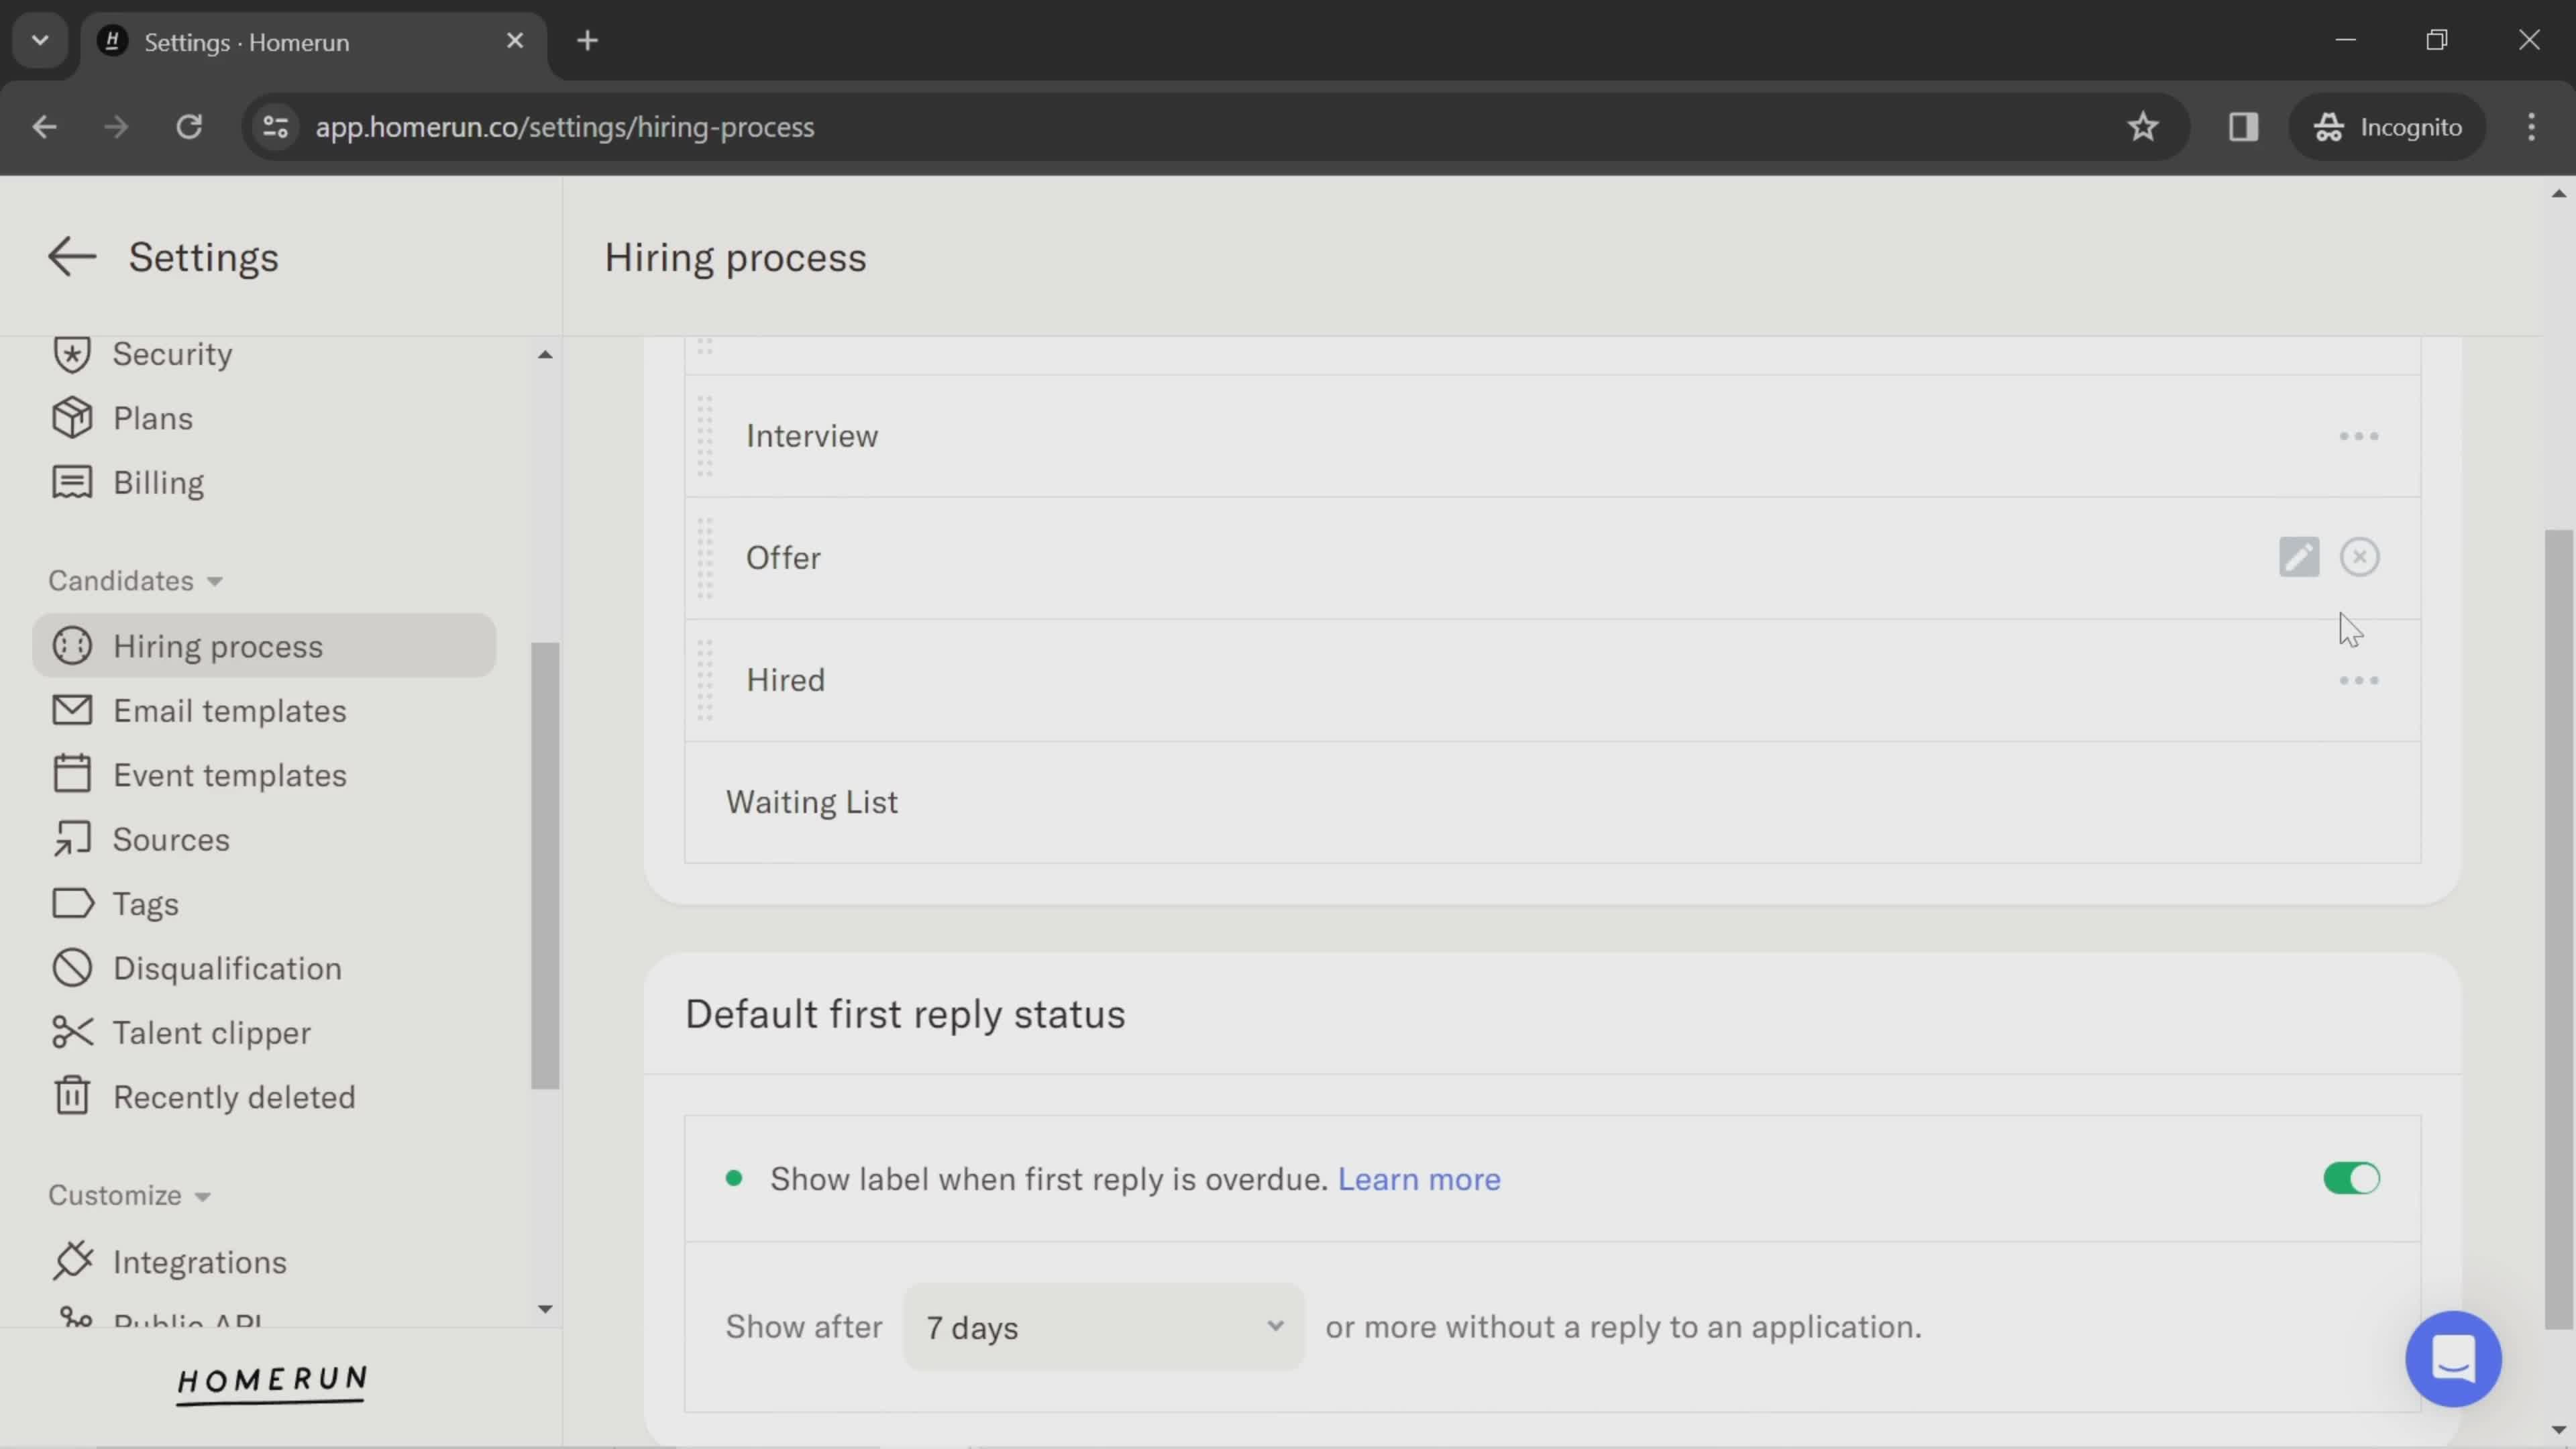Open the Plans settings icon
This screenshot has width=2576, height=1449.
pos(69,417)
